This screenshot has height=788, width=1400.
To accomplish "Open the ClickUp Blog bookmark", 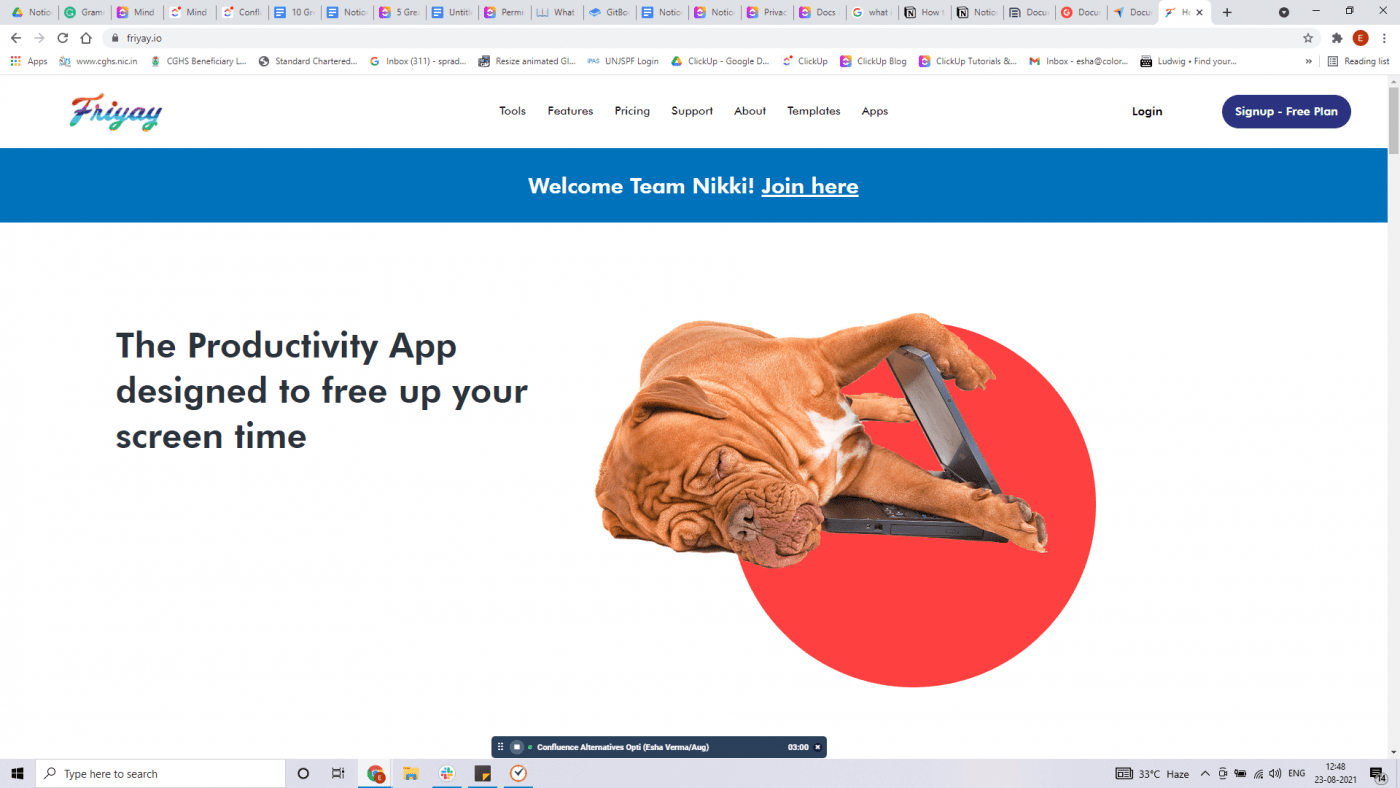I will [x=873, y=61].
